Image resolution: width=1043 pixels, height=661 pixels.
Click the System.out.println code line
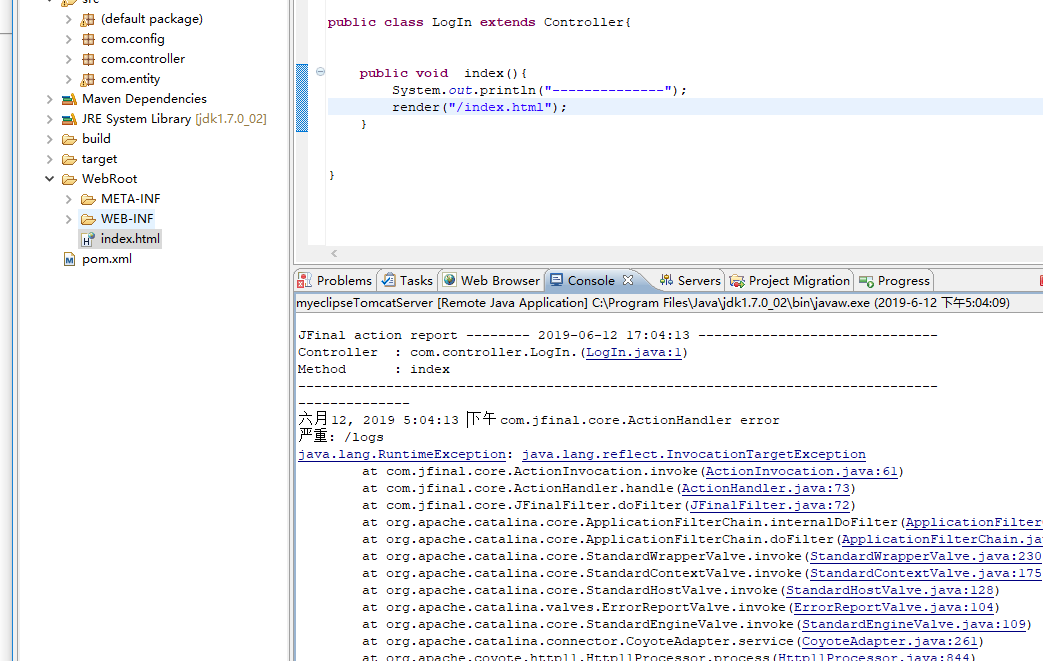539,90
